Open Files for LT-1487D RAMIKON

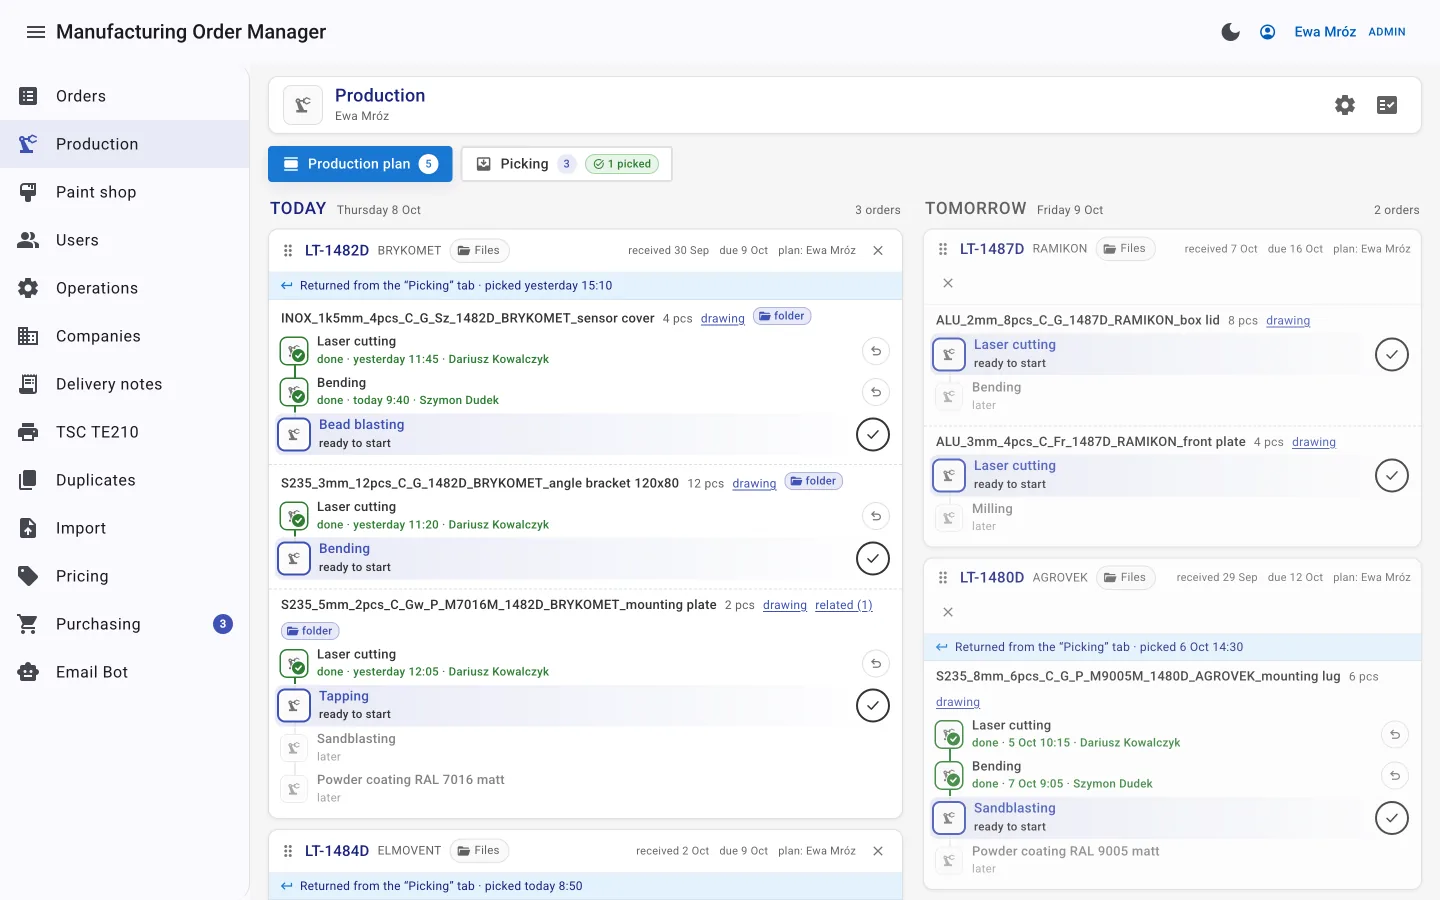pyautogui.click(x=1125, y=249)
